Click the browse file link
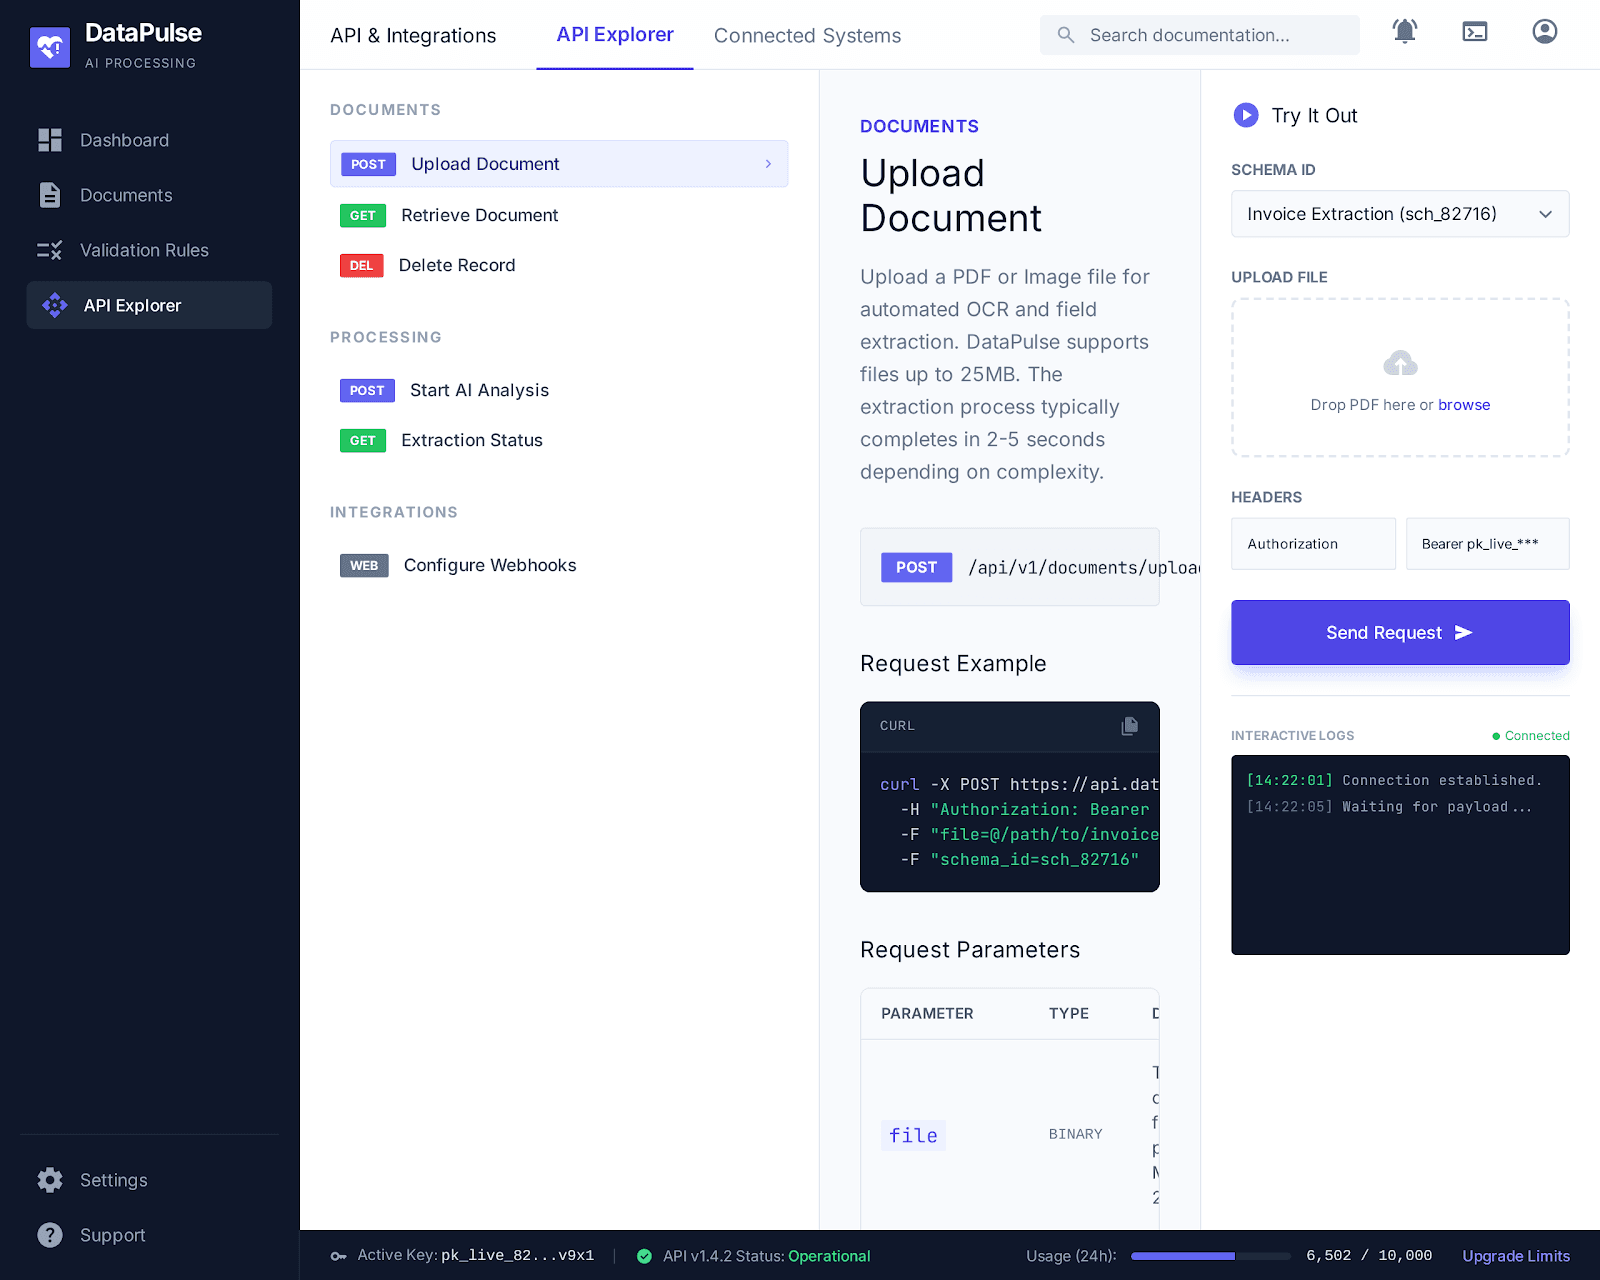1600x1280 pixels. (x=1464, y=405)
